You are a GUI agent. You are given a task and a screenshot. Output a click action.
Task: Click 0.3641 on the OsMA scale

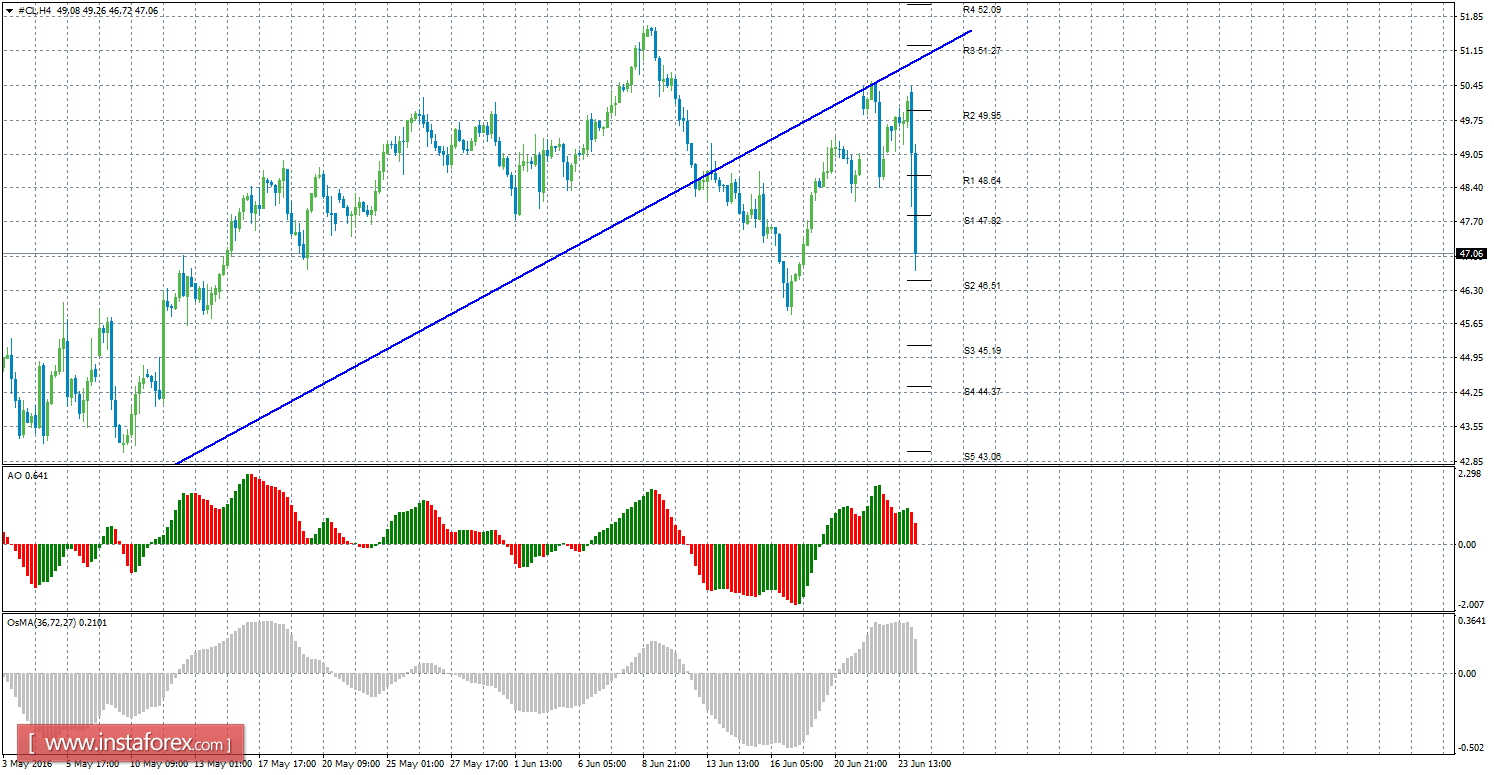pos(1471,622)
